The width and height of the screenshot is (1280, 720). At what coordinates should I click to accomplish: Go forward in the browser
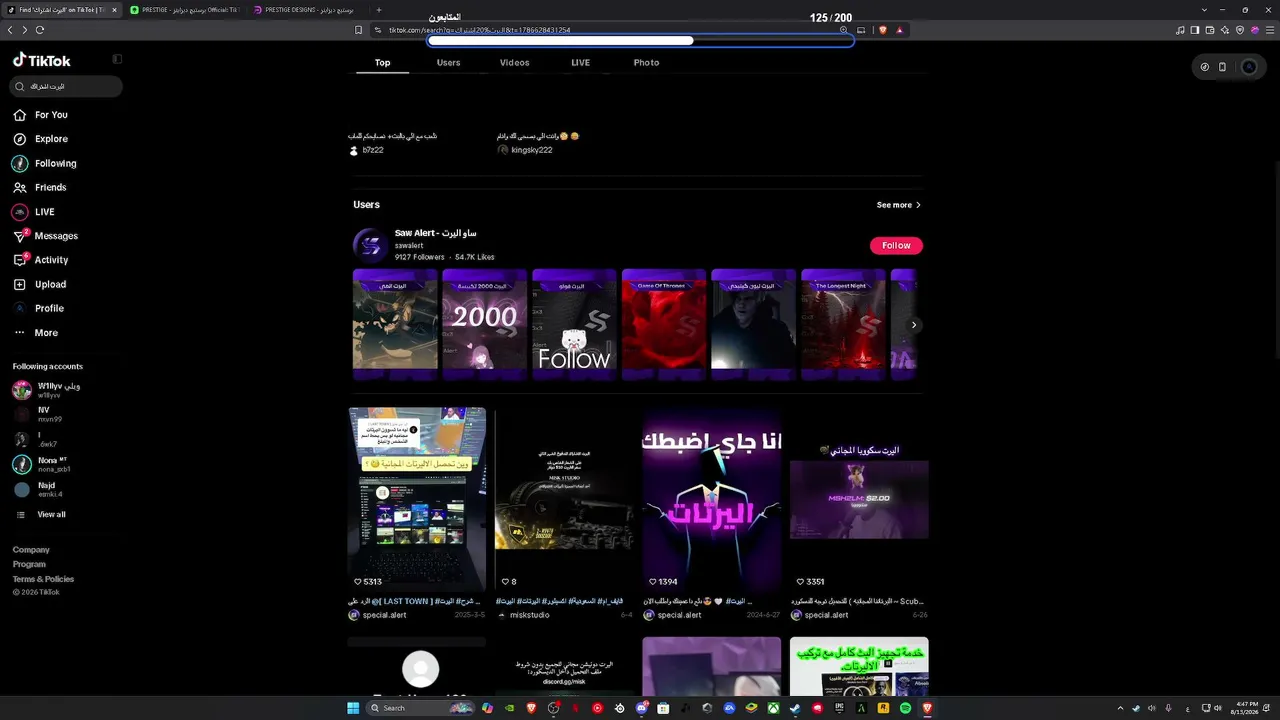pyautogui.click(x=25, y=30)
